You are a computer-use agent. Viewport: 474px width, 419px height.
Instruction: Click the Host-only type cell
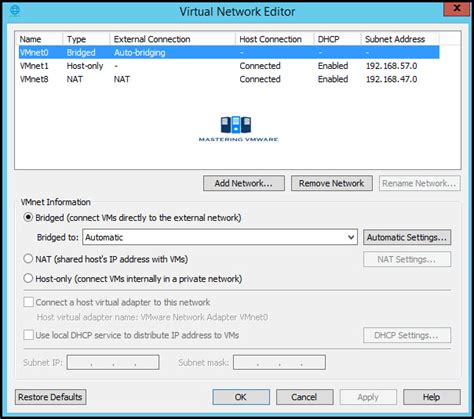(85, 66)
